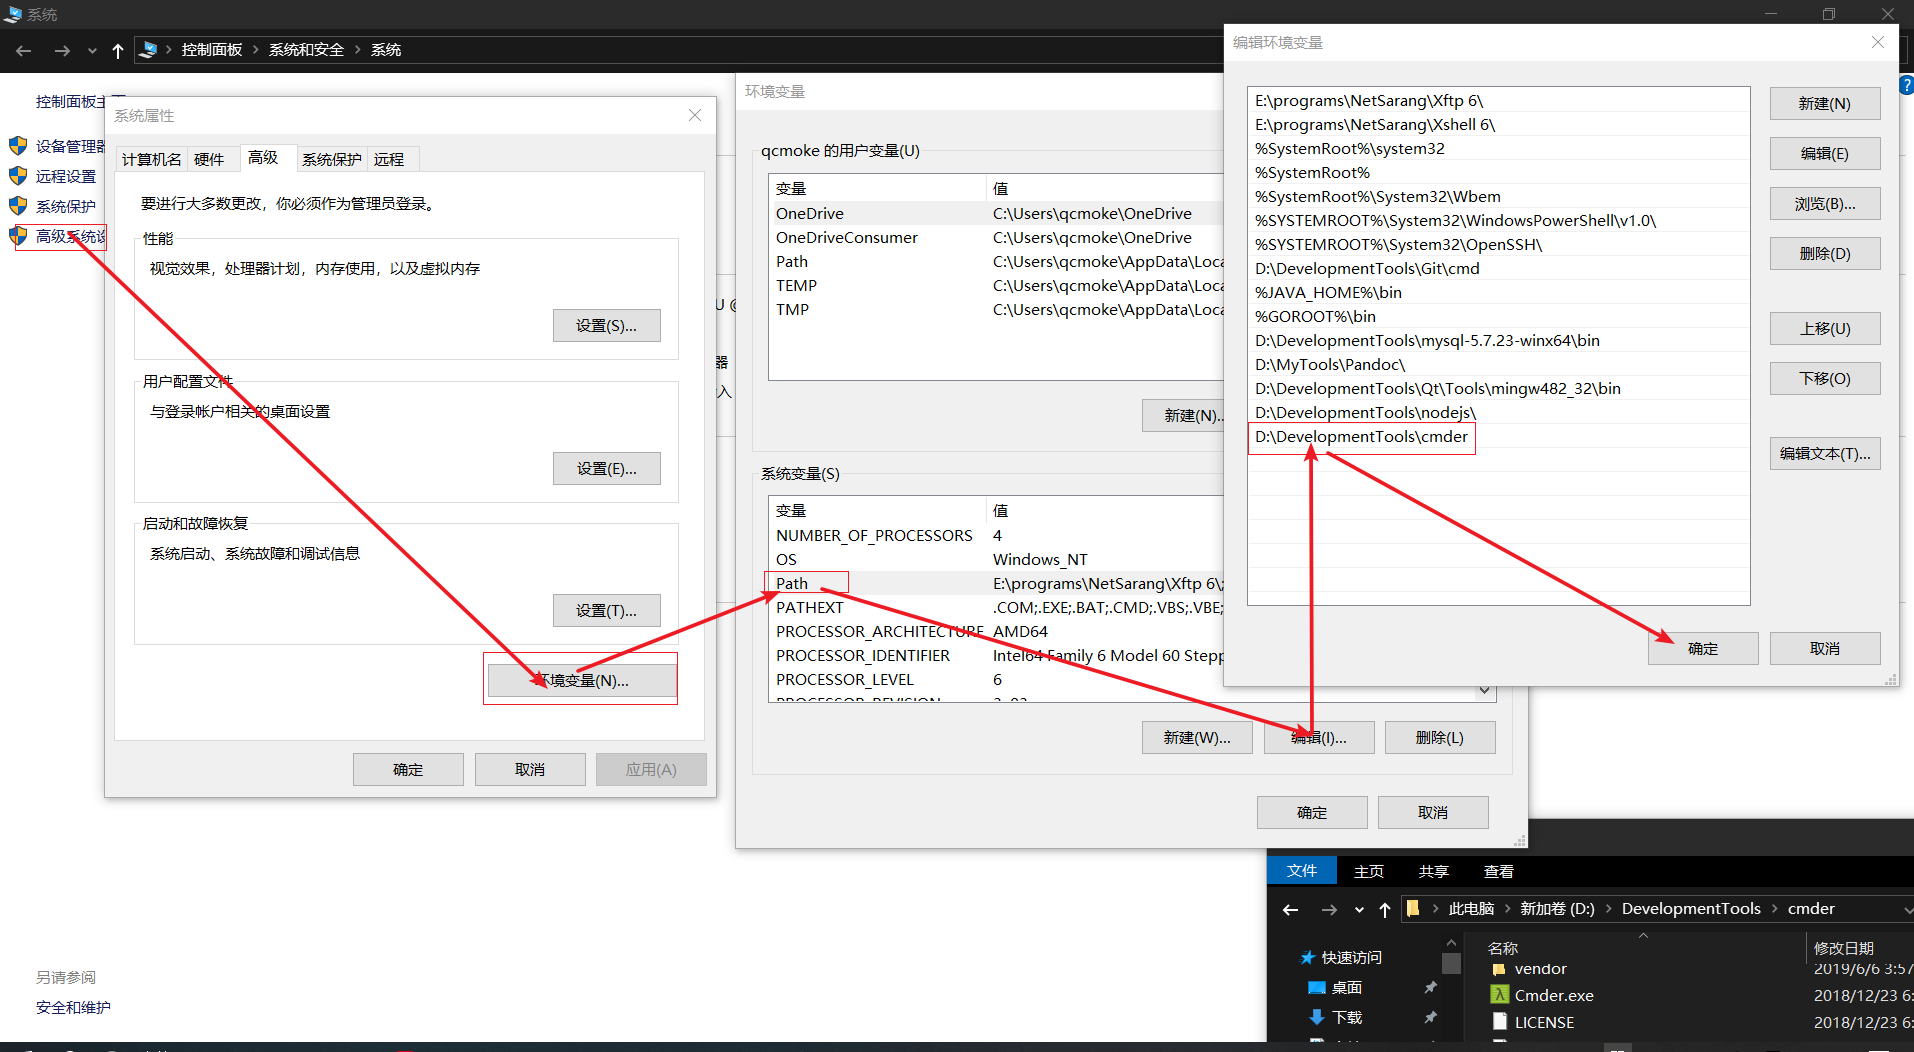Screen dimensions: 1914x1052
Task: Switch to the 系统保护 tab
Action: 331,159
